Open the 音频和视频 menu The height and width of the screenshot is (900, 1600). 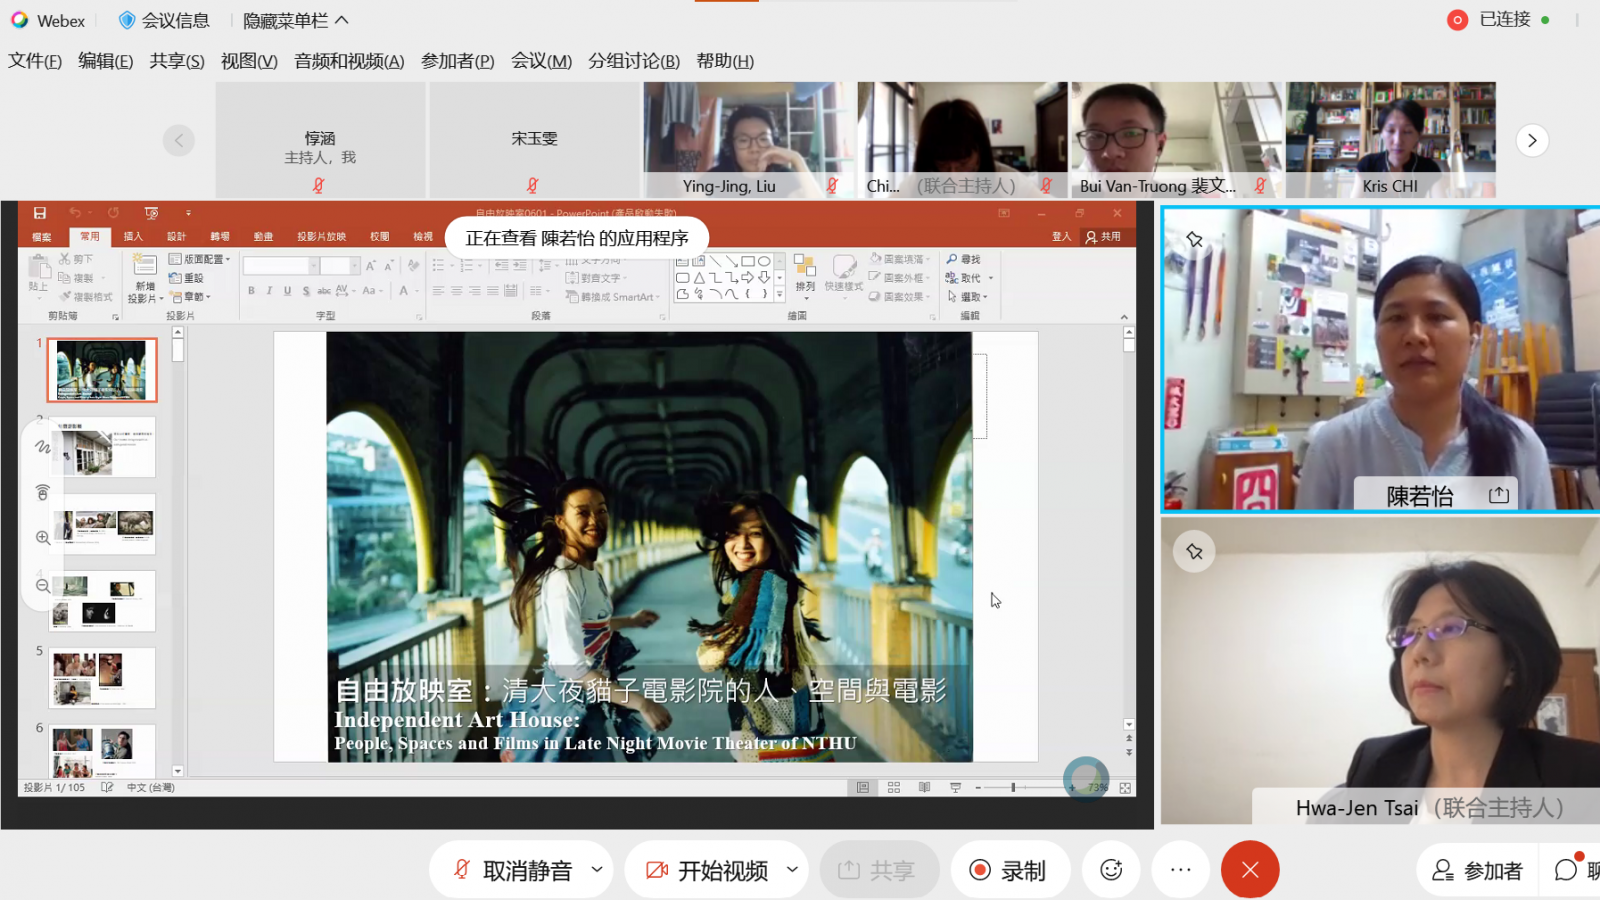tap(349, 61)
